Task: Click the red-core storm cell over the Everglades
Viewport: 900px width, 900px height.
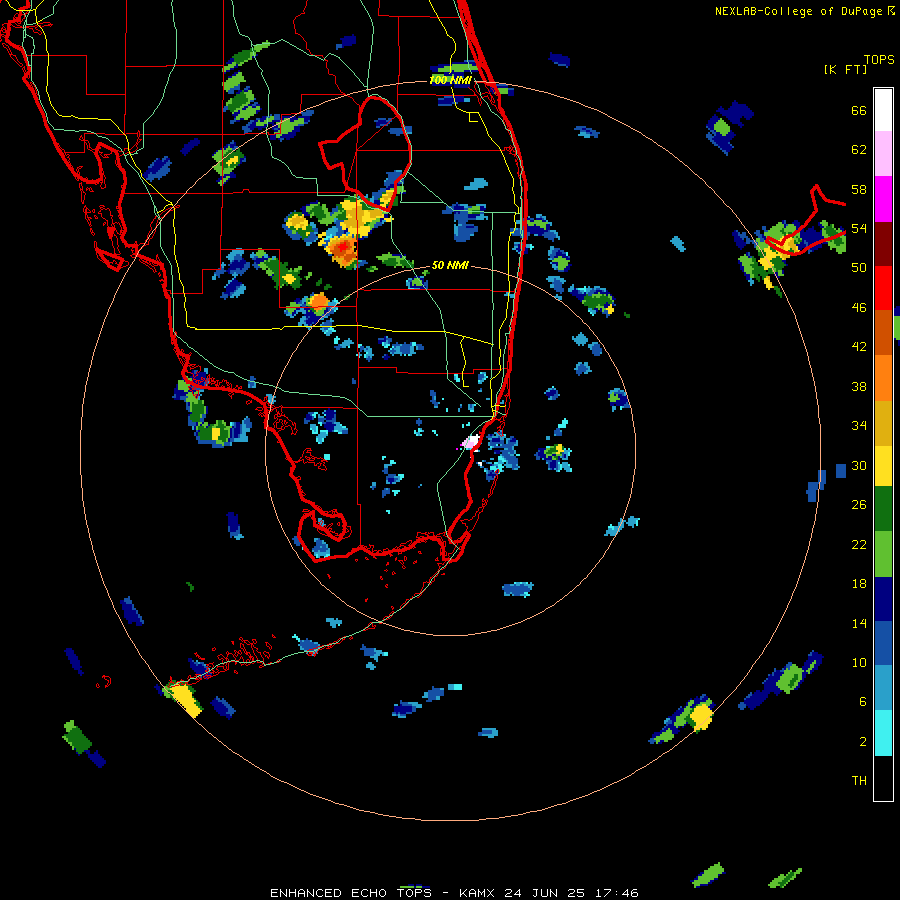Action: pyautogui.click(x=342, y=247)
